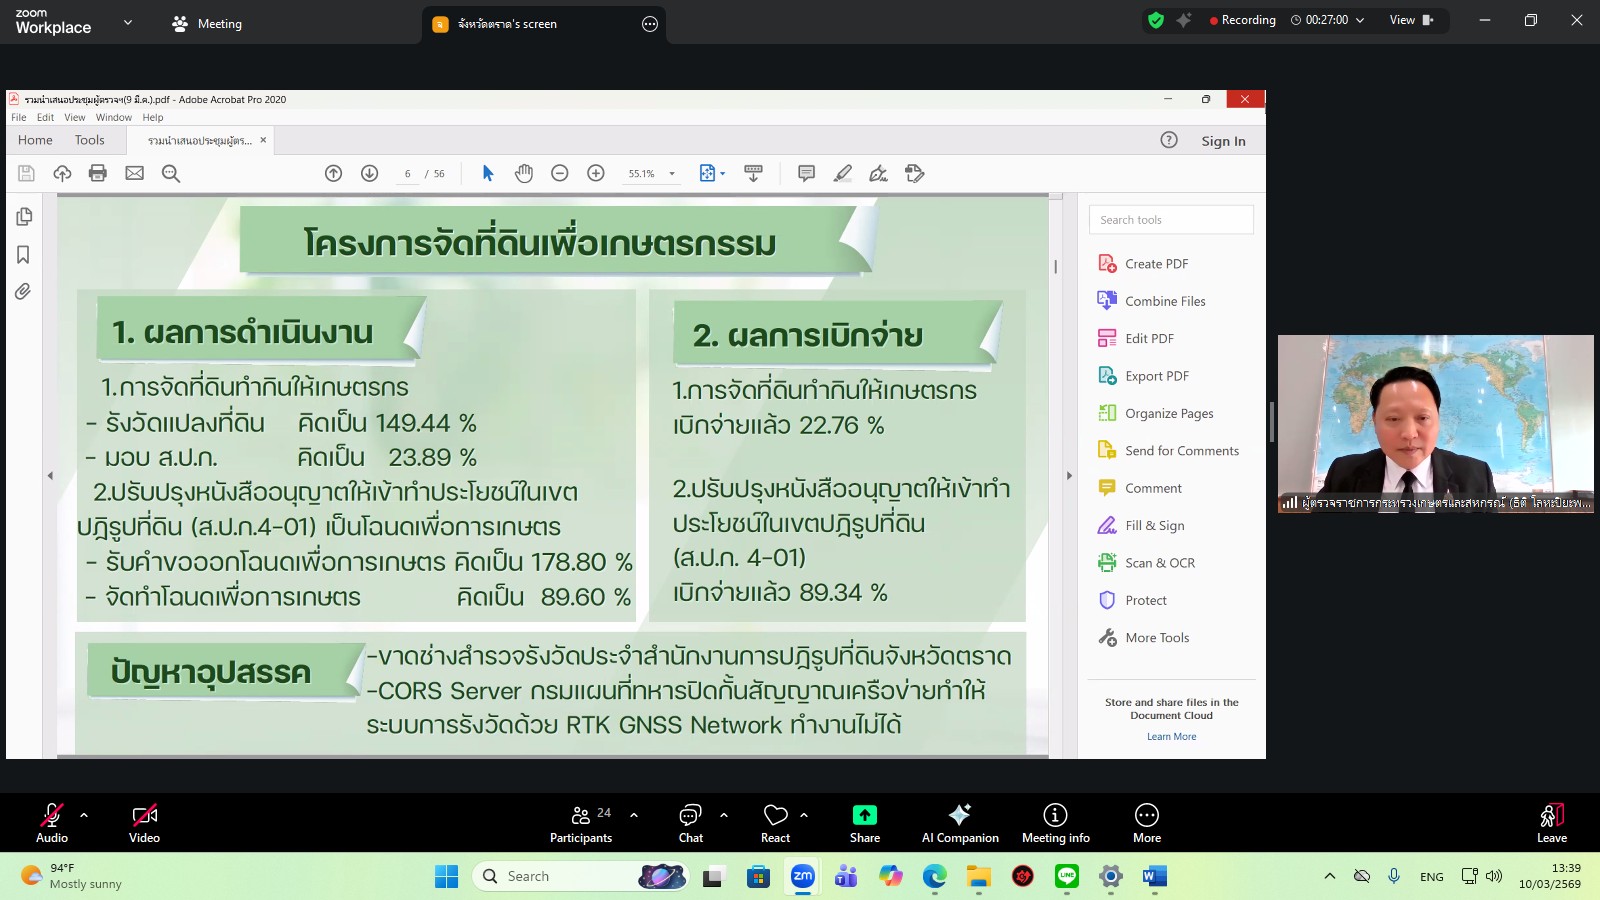This screenshot has width=1600, height=900.
Task: Open the Window menu
Action: point(113,117)
